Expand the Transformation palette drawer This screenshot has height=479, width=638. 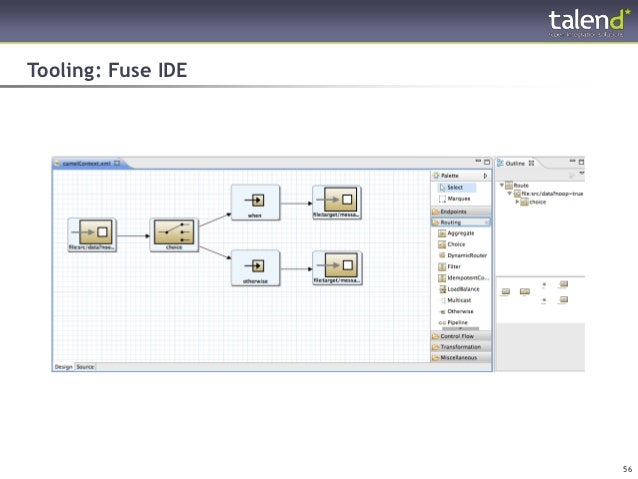tap(461, 347)
